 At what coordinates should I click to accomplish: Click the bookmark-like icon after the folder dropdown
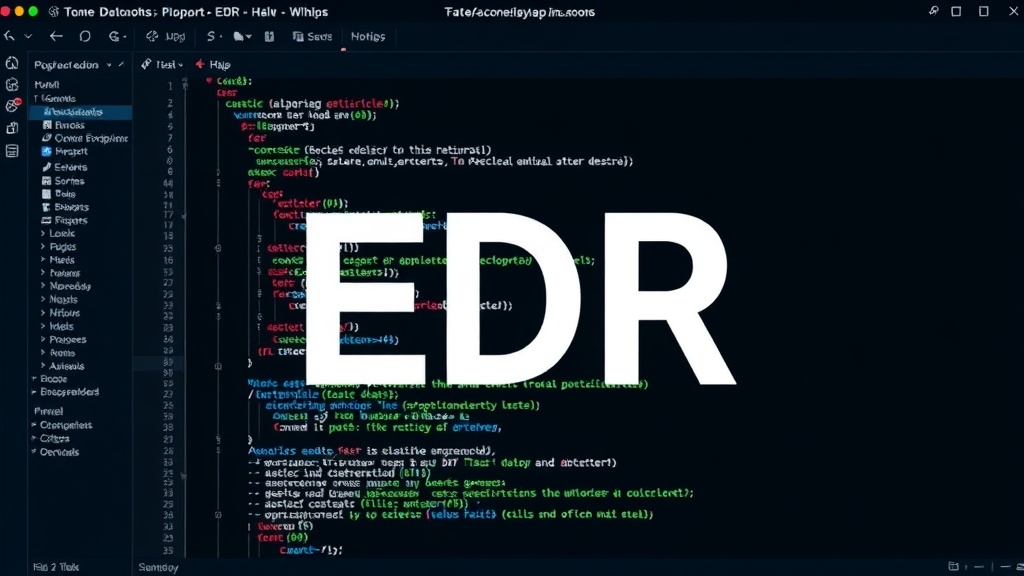tap(269, 37)
